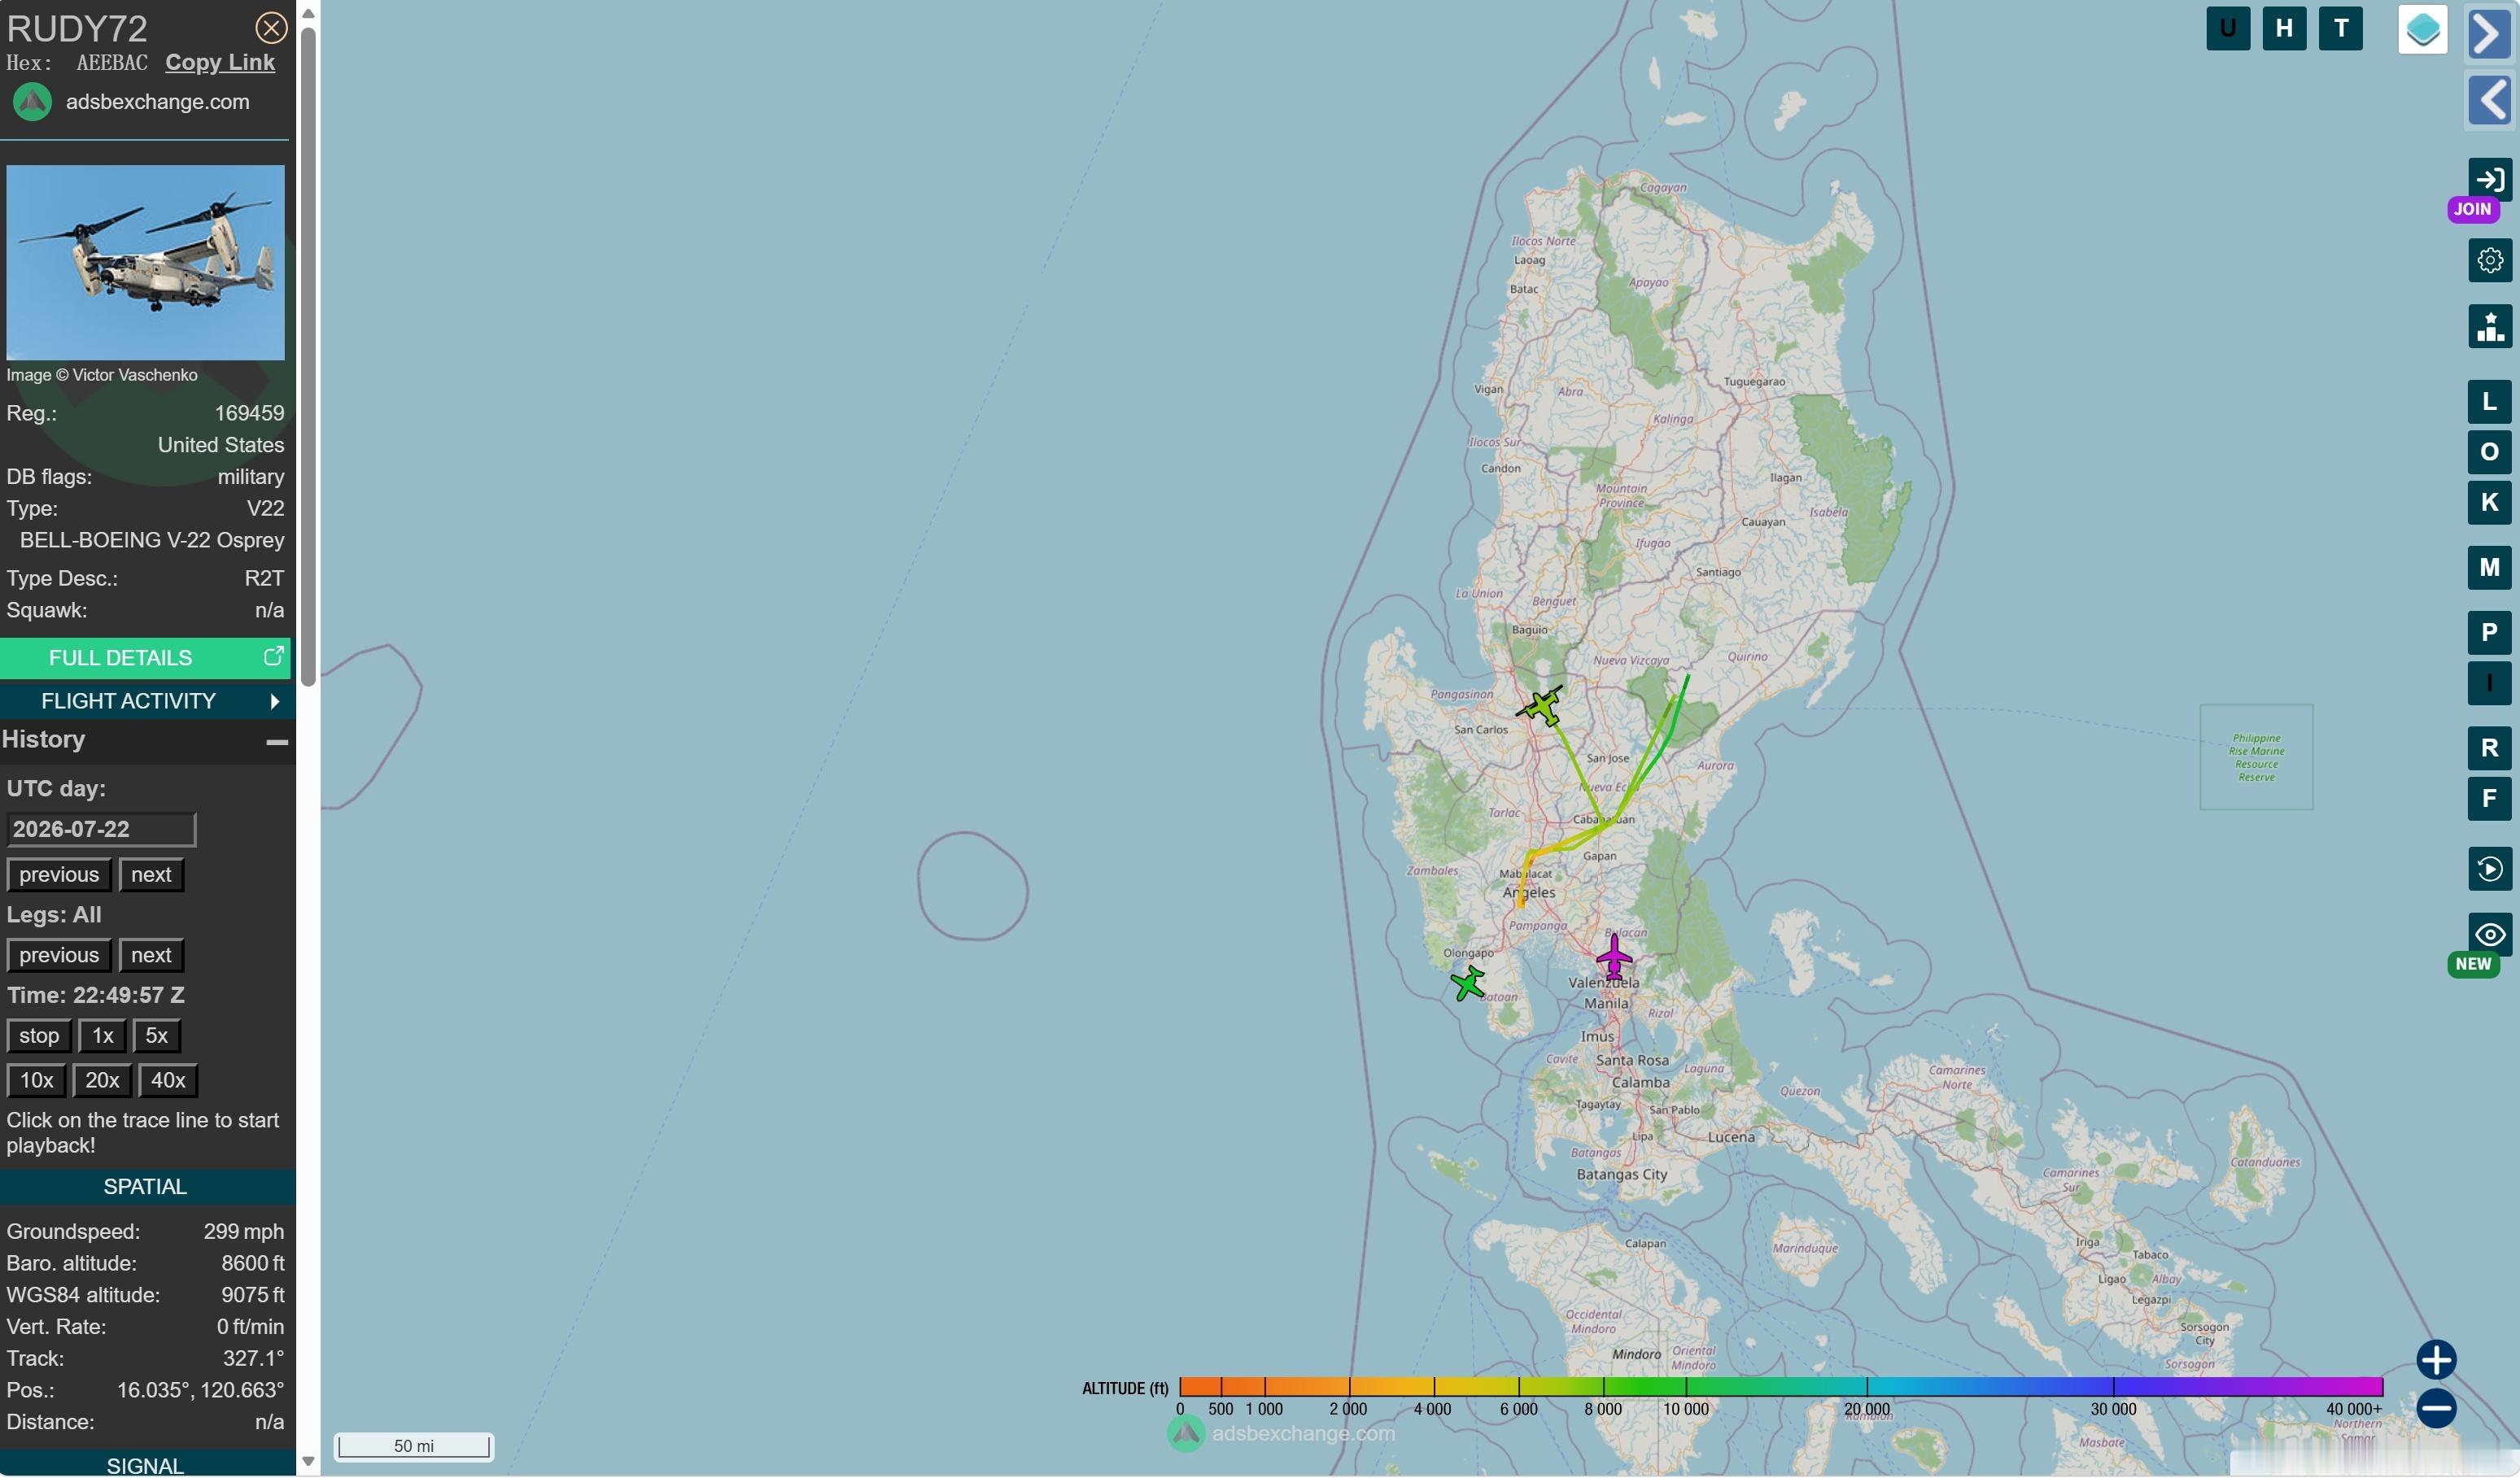The image size is (2520, 1478).
Task: Select the magenta aircraft near Valenzuela
Action: (1614, 956)
